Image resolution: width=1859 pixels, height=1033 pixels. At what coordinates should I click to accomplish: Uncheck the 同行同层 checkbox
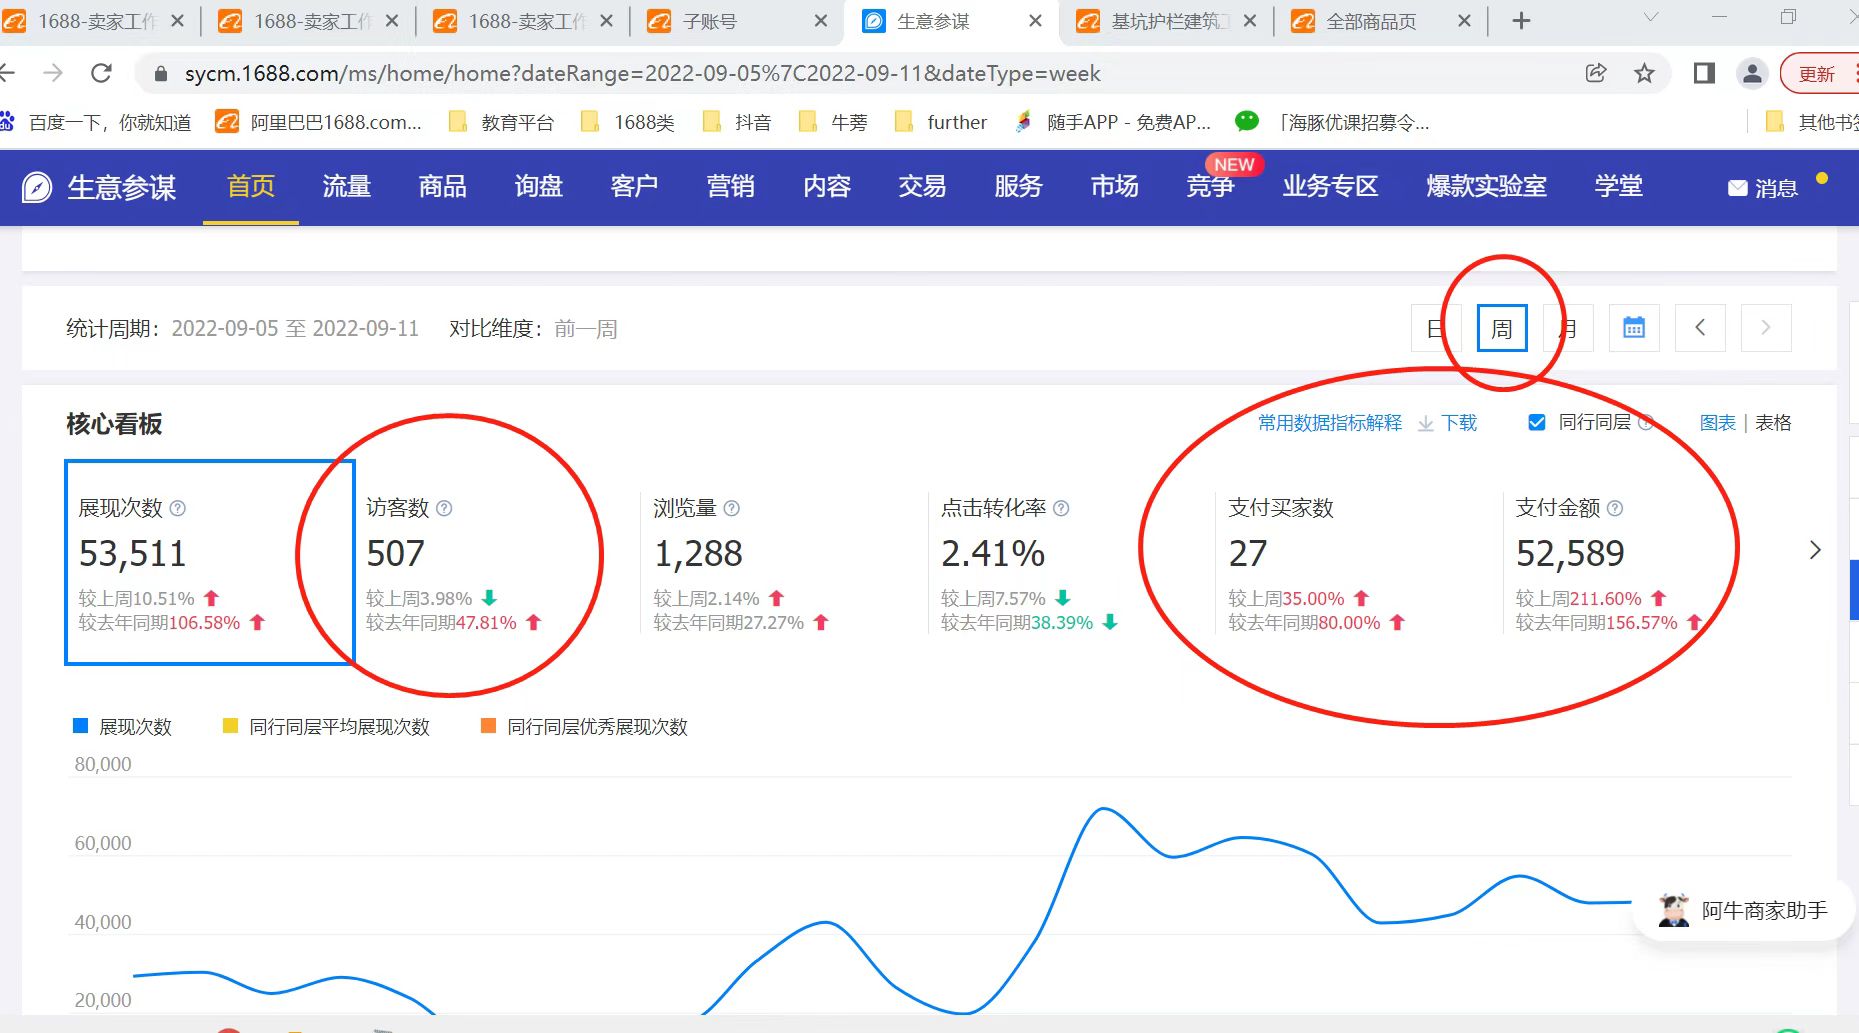(1537, 423)
